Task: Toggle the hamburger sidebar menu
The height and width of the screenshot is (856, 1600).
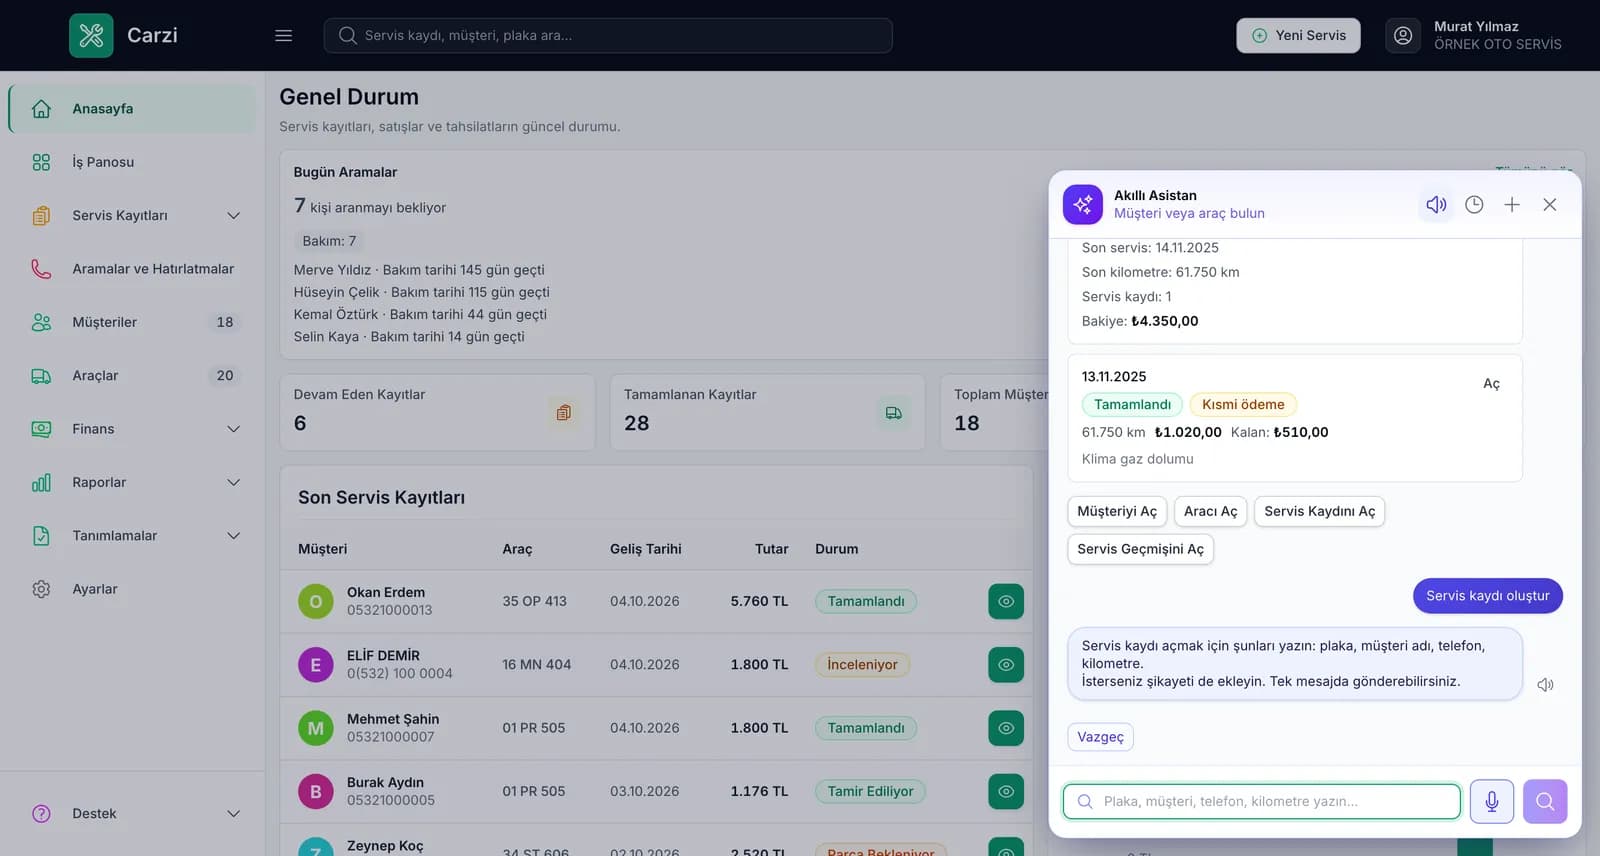Action: coord(284,35)
